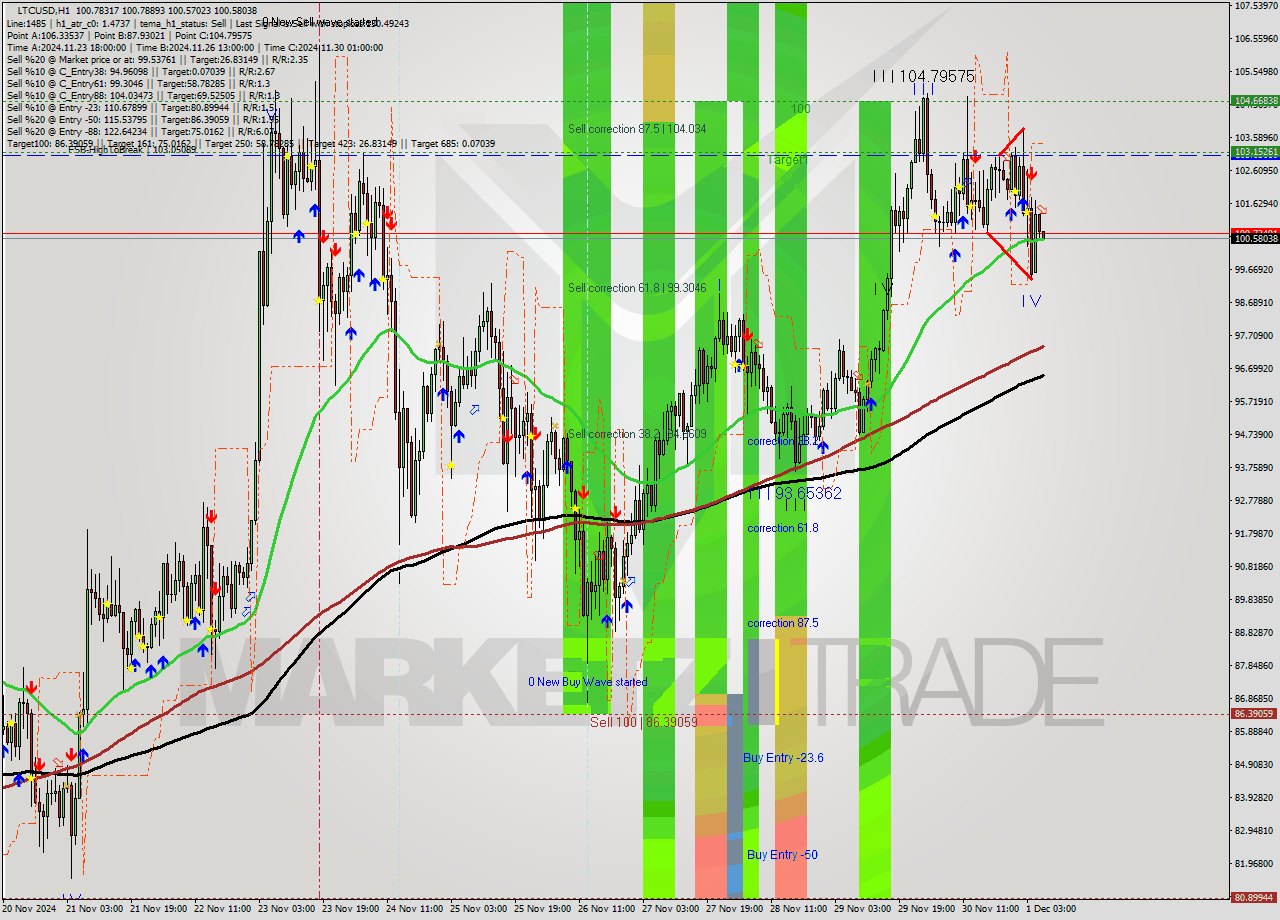Click the 'Sell %10 @ C_Entry38' info line

click(x=140, y=71)
